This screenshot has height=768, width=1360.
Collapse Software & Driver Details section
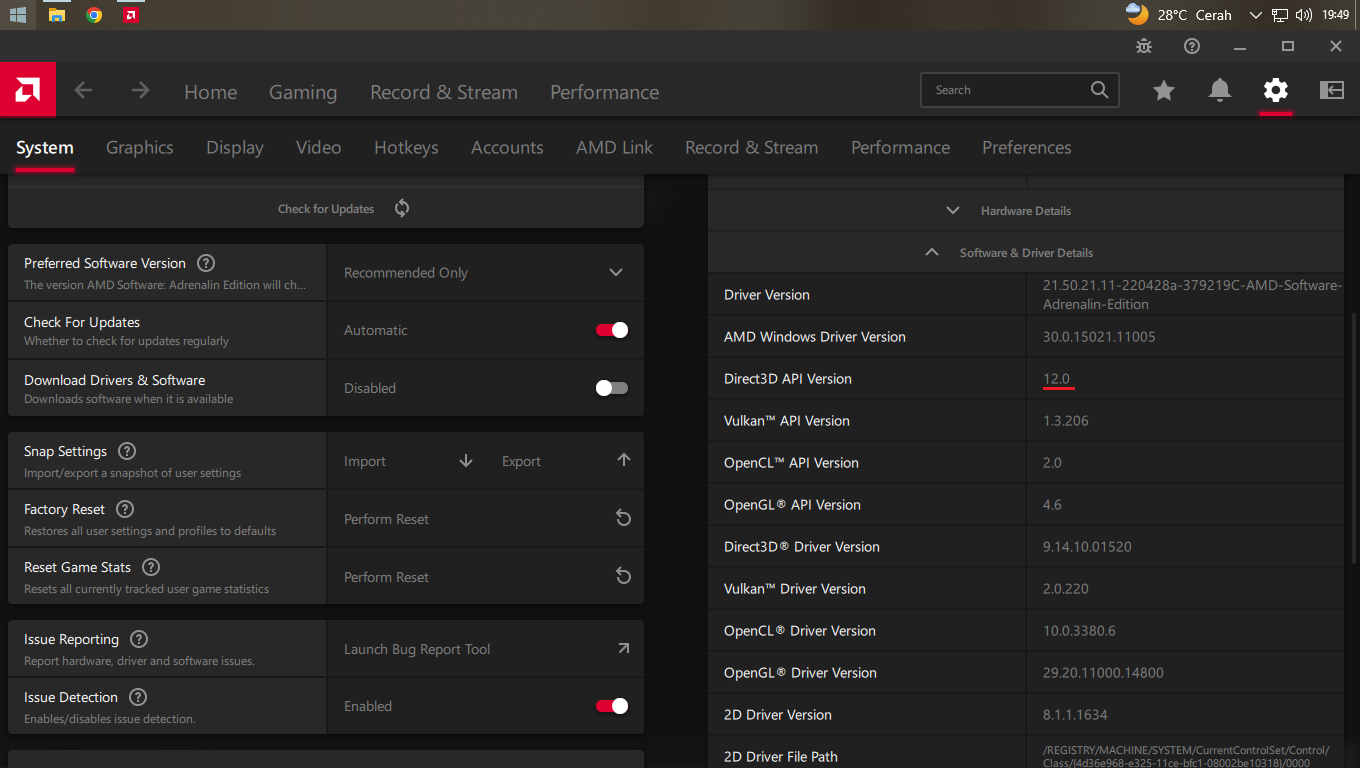pyautogui.click(x=1026, y=253)
